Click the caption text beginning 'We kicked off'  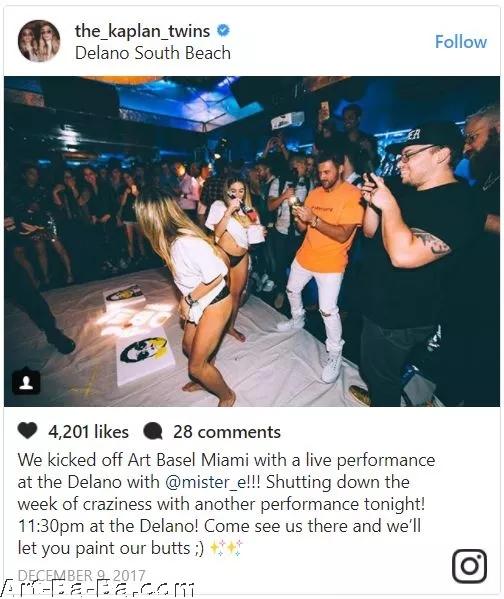226,504
